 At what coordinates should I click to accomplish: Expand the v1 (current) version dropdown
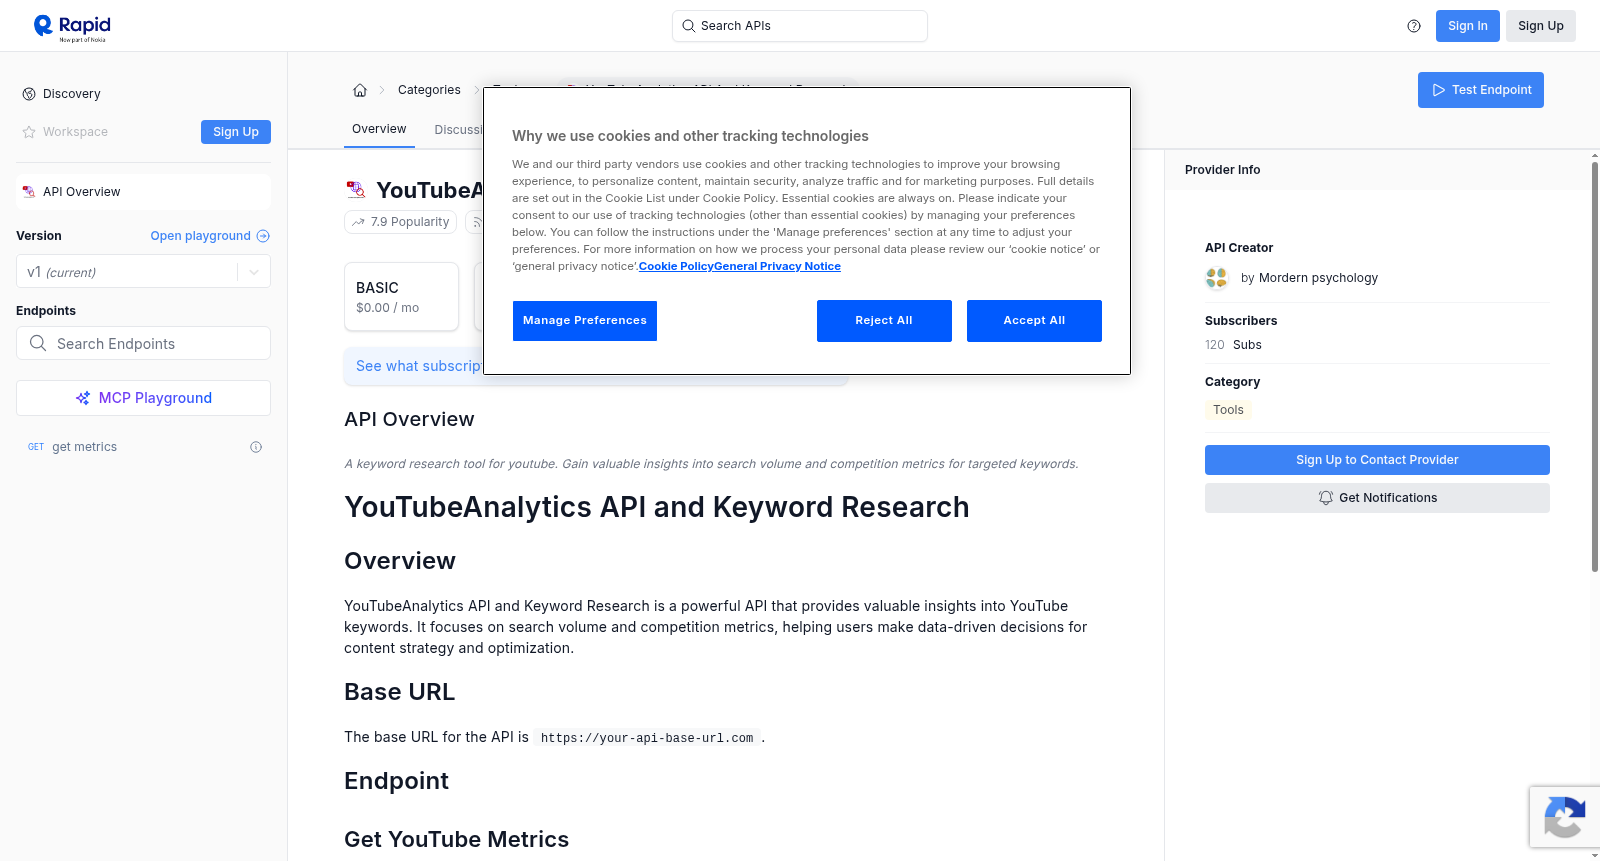click(143, 272)
